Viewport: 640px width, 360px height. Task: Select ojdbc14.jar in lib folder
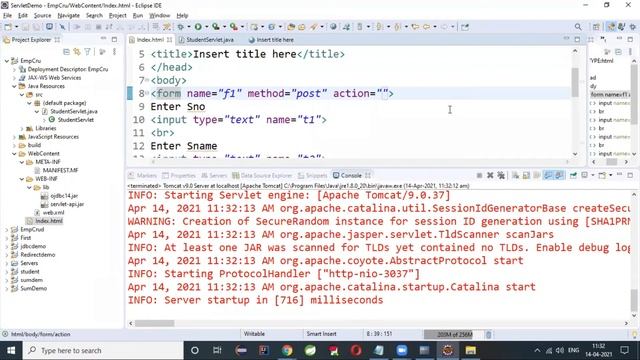(64, 196)
